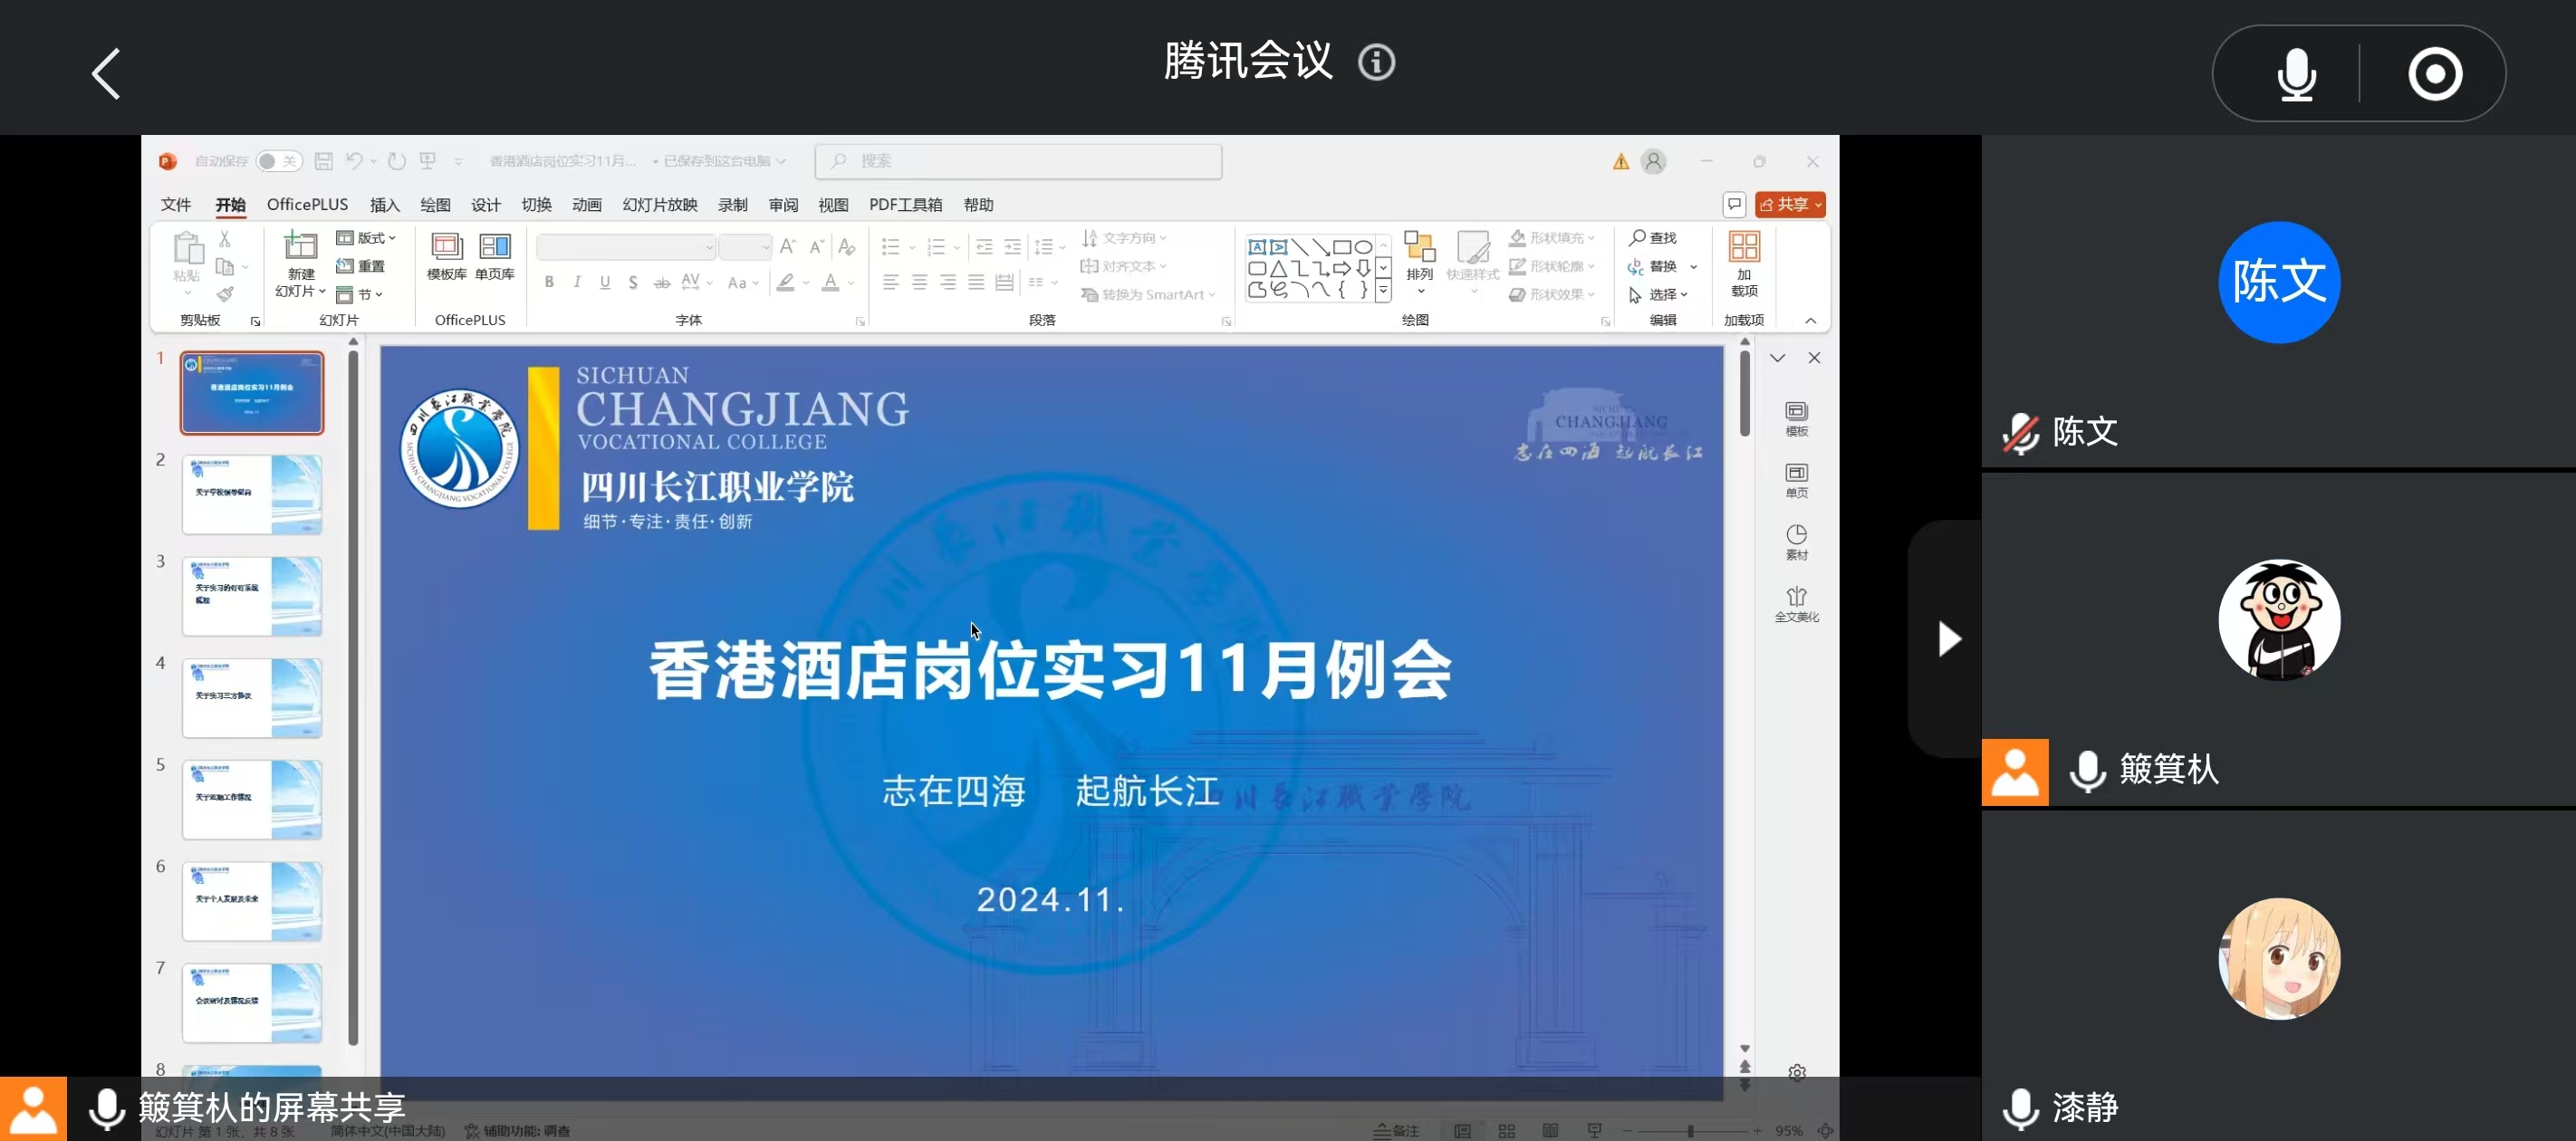Viewport: 2576px width, 1141px height.
Task: Click the Cut scissors icon
Action: coord(225,239)
